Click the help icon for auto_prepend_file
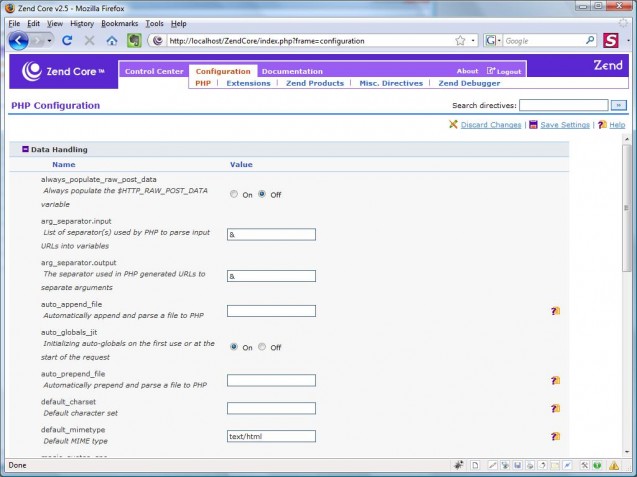Image resolution: width=637 pixels, height=477 pixels. click(x=555, y=380)
